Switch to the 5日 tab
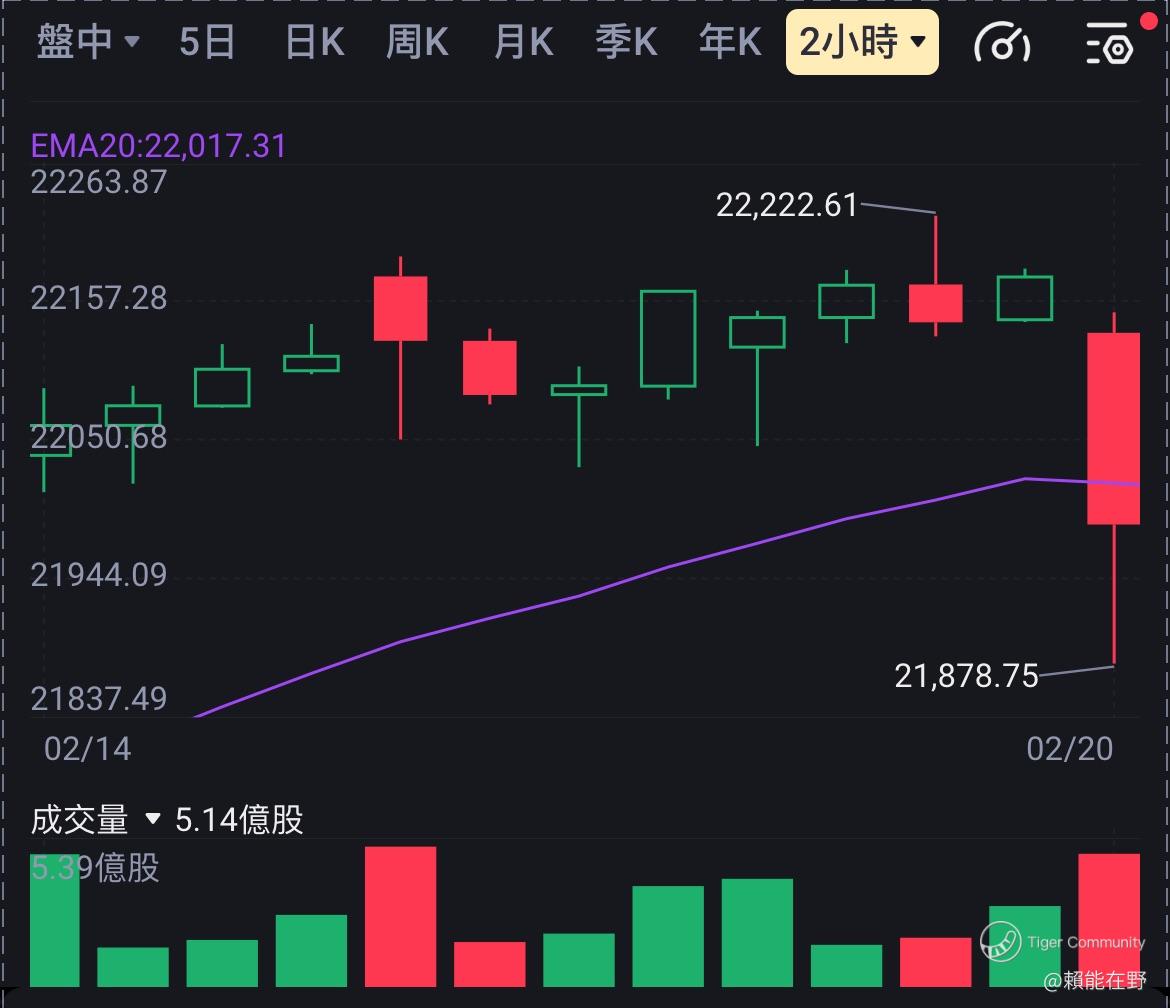The width and height of the screenshot is (1170, 1008). point(207,43)
